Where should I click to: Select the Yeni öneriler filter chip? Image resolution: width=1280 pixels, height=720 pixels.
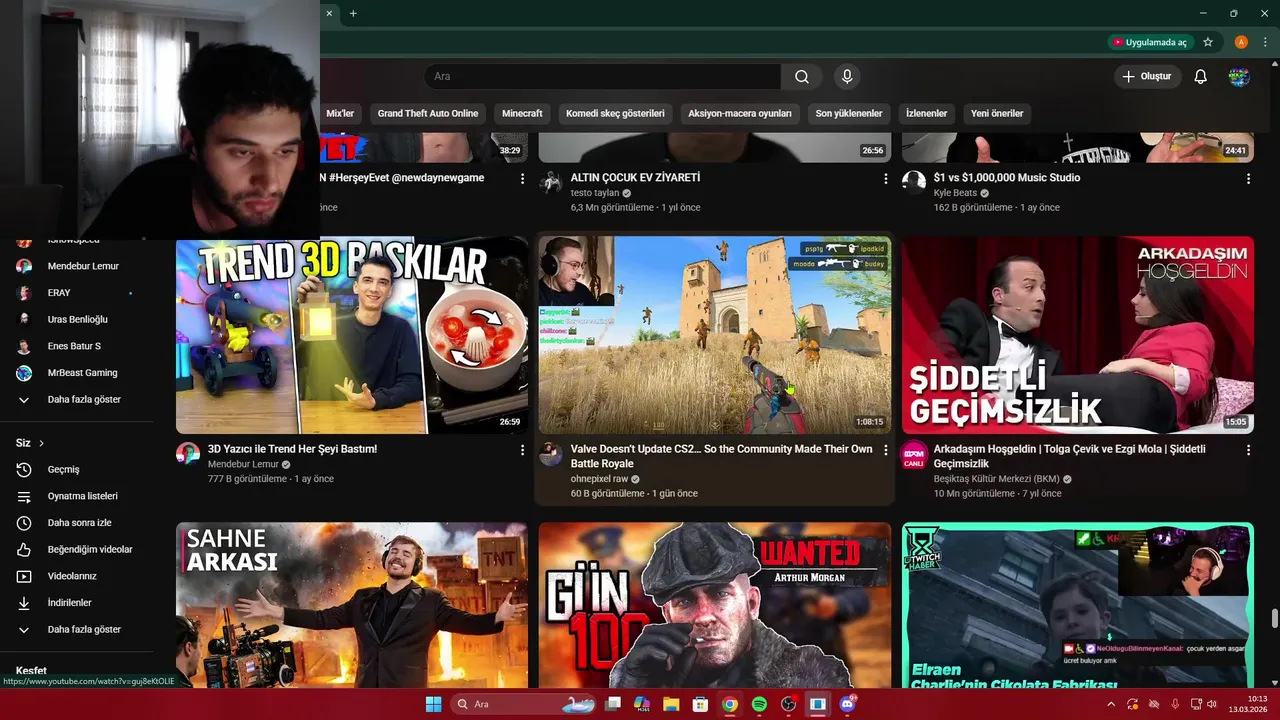[997, 113]
